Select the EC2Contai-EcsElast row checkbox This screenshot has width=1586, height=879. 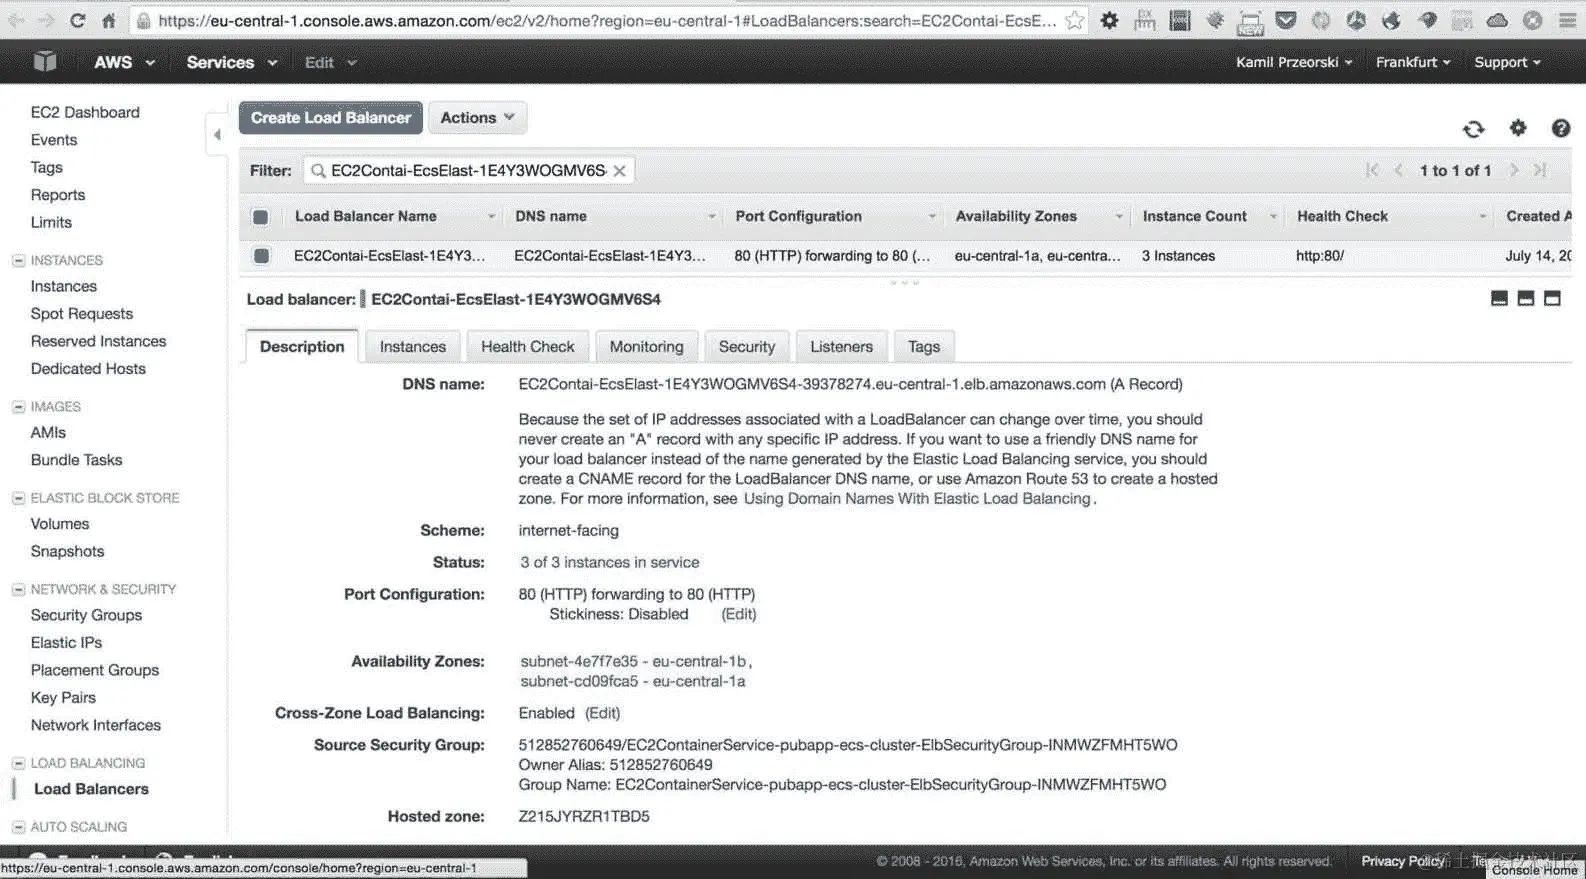[x=261, y=256]
